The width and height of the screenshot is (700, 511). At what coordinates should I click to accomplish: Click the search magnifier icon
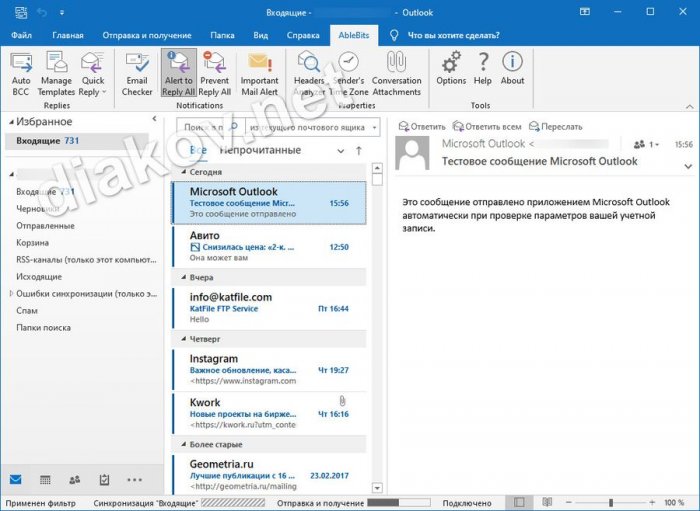point(234,127)
